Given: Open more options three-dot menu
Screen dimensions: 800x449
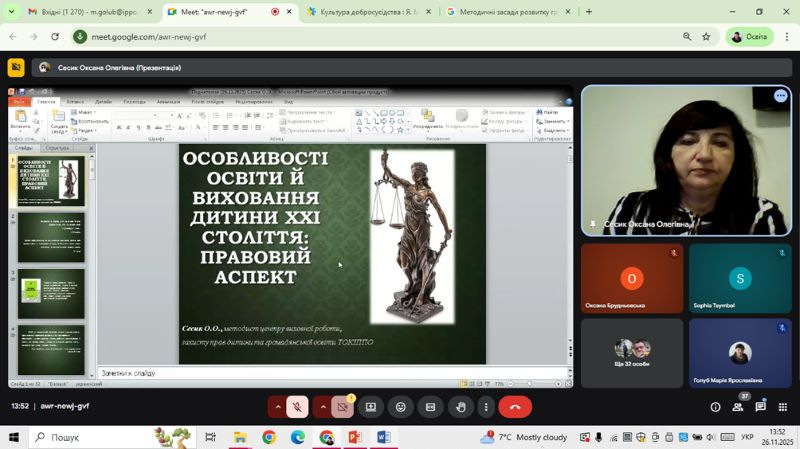Looking at the screenshot, I should click(486, 407).
